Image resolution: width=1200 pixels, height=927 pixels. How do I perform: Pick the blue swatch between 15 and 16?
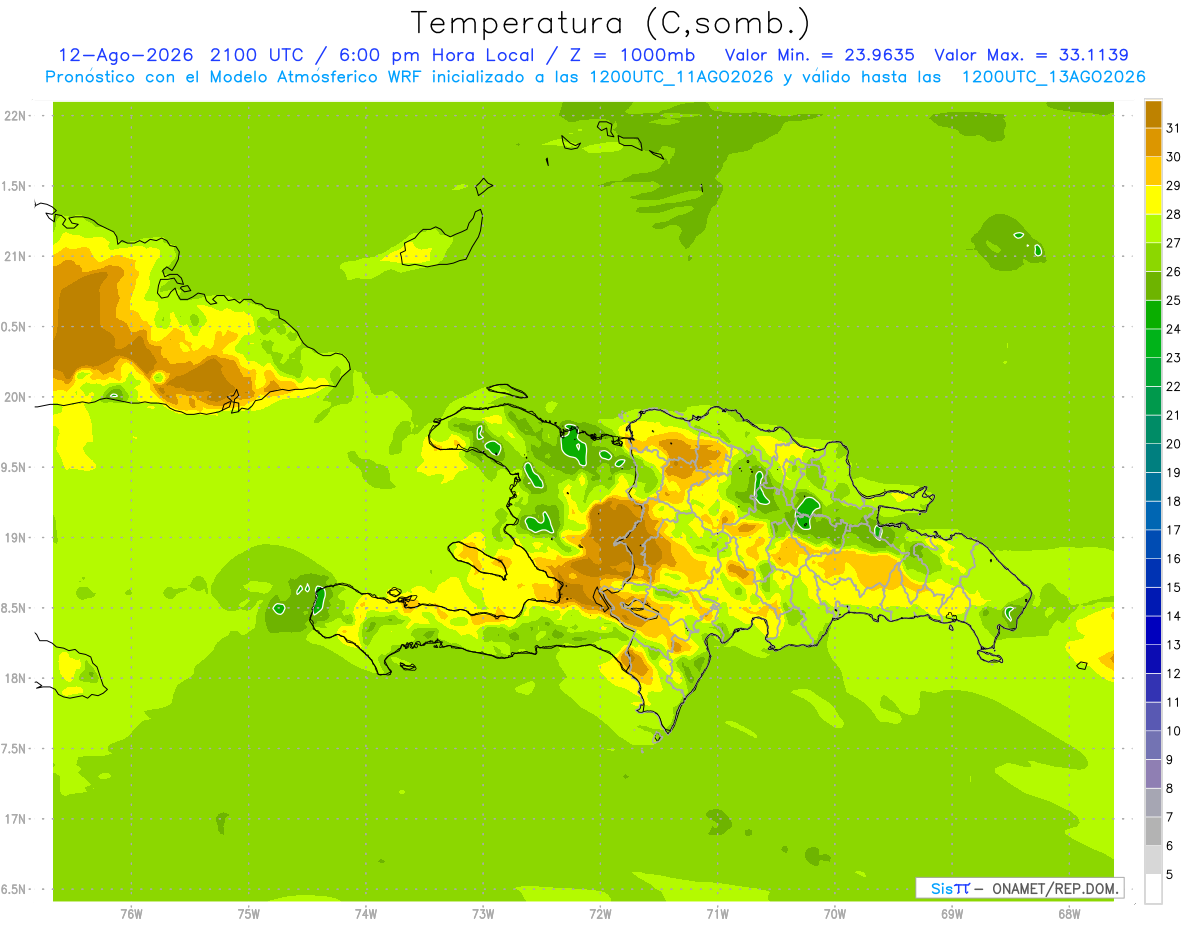tap(1153, 573)
